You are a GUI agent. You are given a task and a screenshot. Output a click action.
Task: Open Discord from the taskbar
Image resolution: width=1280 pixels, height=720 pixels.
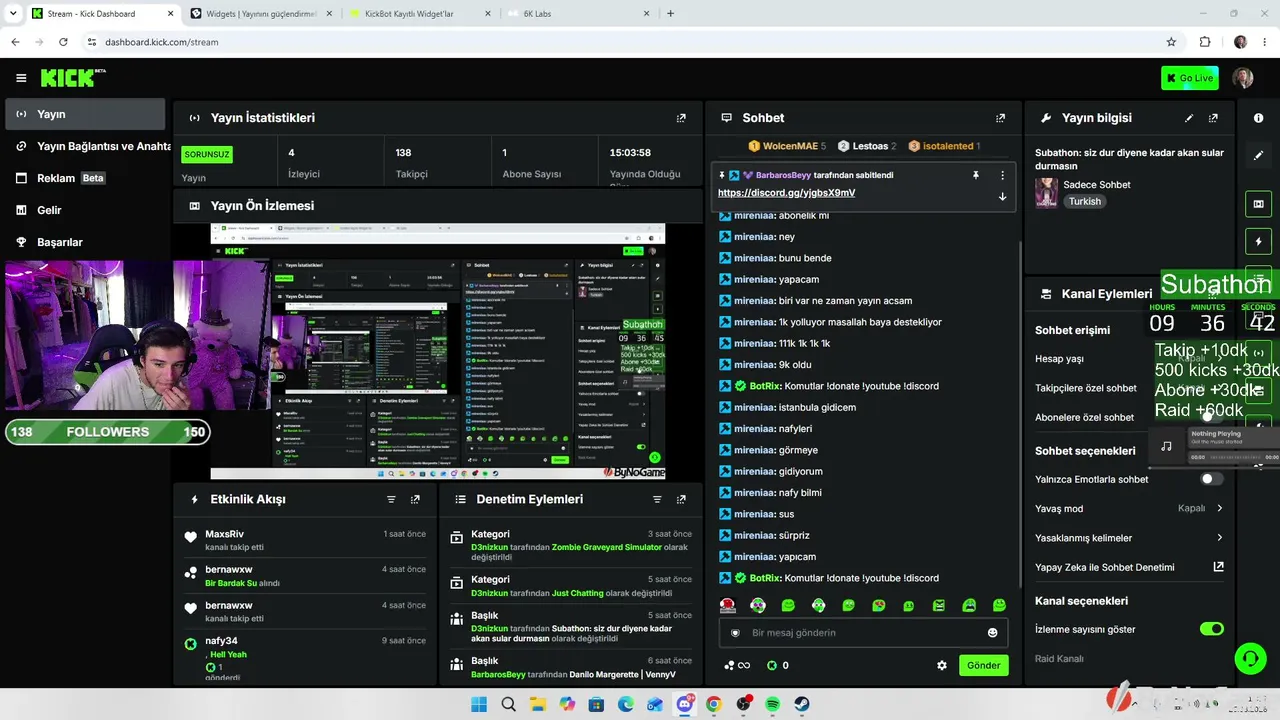(685, 704)
